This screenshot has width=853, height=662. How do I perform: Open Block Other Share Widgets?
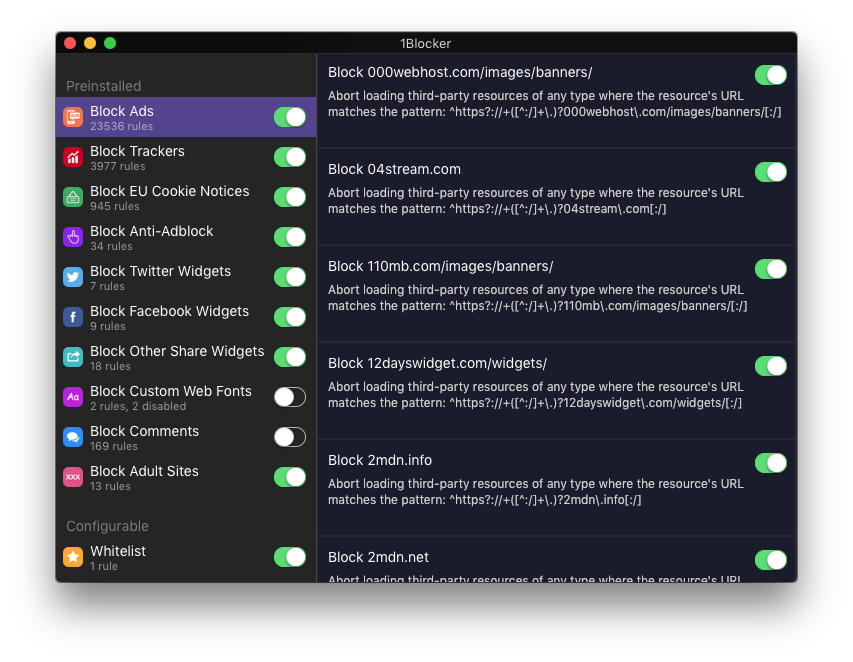[x=186, y=357]
